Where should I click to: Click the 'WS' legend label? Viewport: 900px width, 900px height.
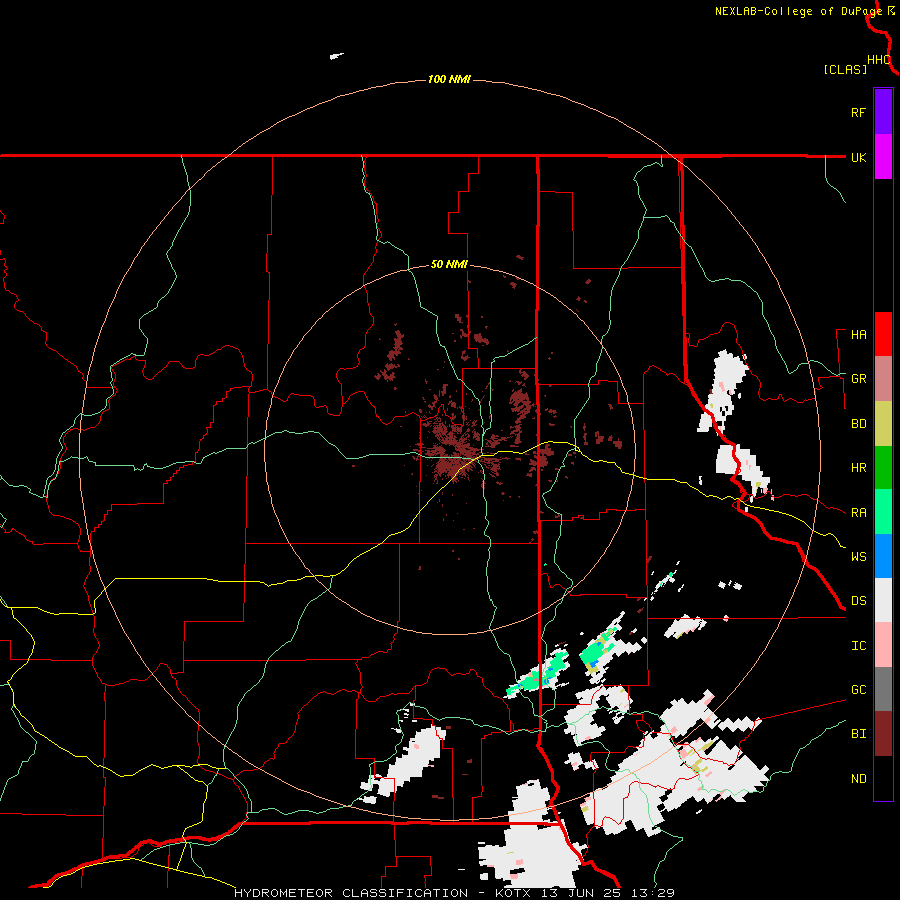858,557
